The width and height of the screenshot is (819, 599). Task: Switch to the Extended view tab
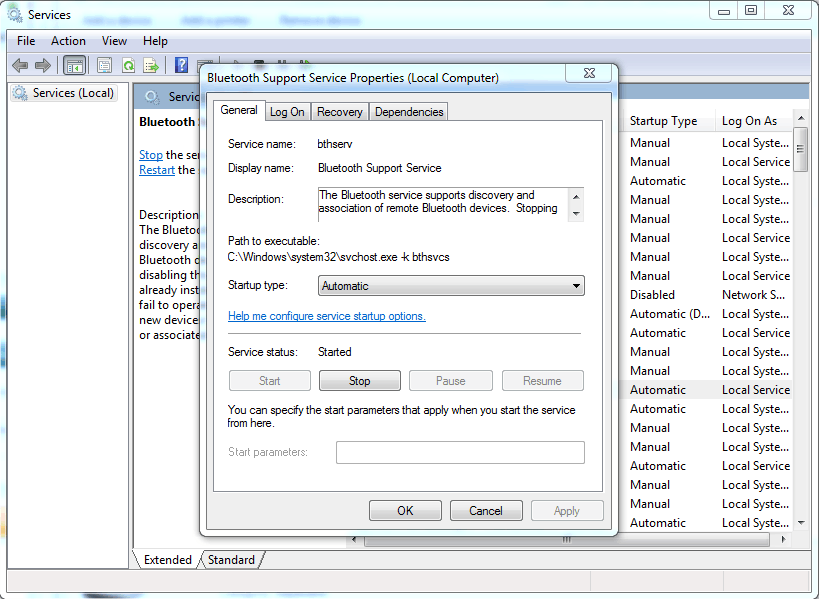[168, 560]
